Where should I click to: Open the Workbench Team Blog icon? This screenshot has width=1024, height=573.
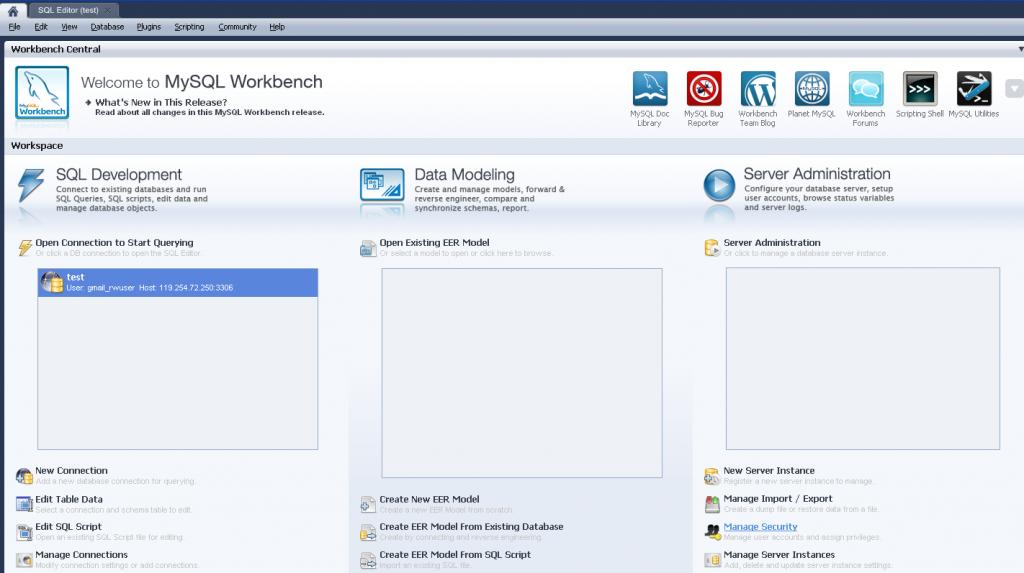pyautogui.click(x=757, y=89)
